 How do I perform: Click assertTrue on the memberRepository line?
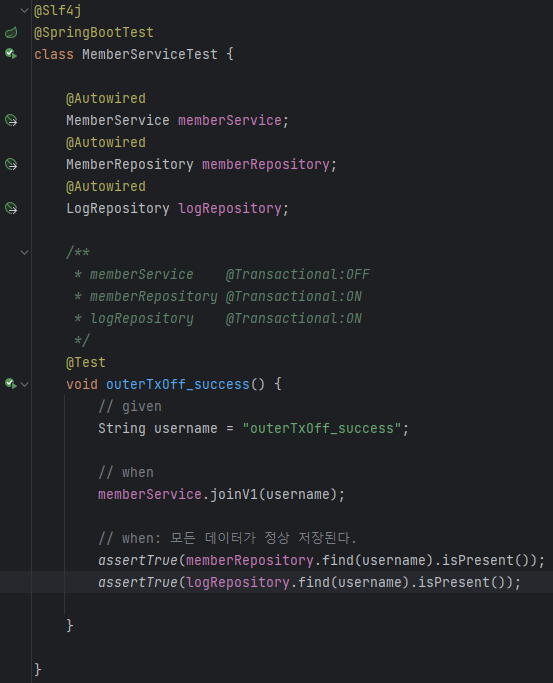click(x=138, y=560)
